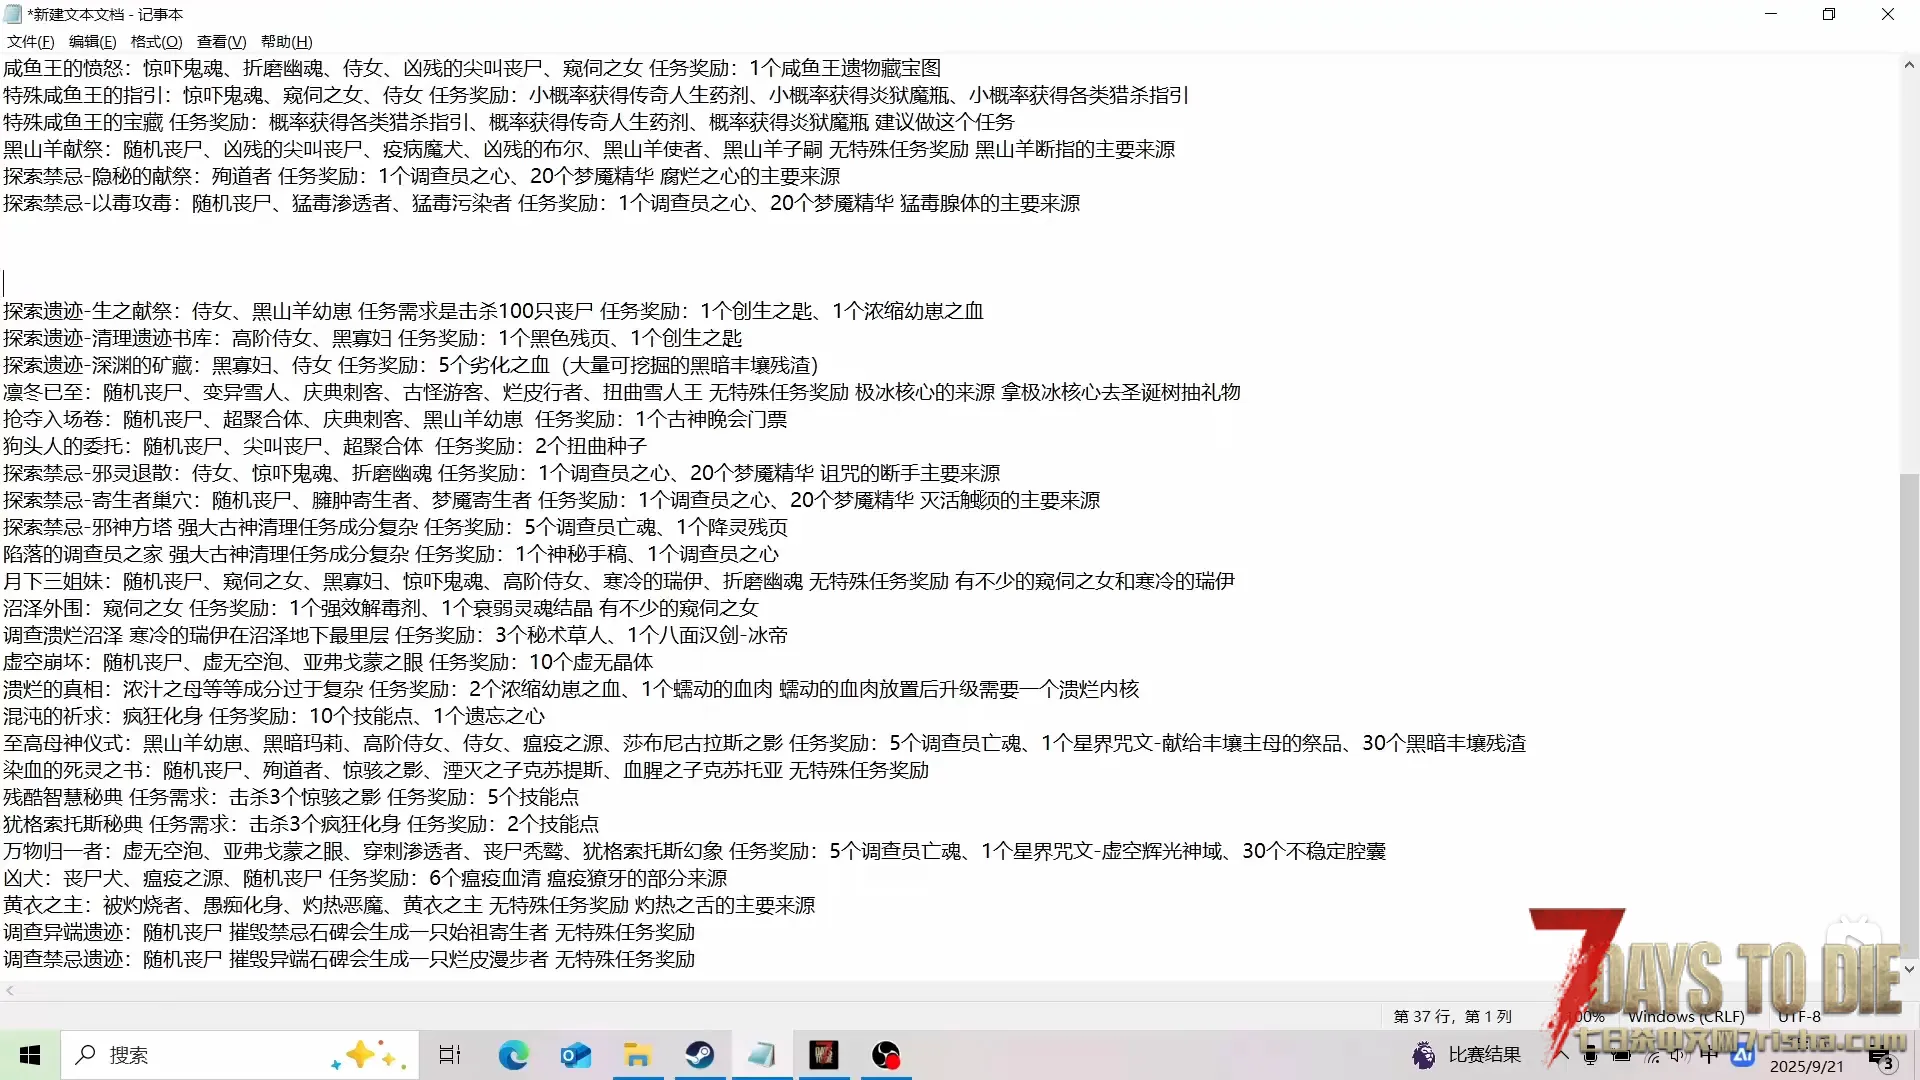Image resolution: width=1920 pixels, height=1080 pixels.
Task: Switch to Steam on the taskbar
Action: click(x=699, y=1055)
